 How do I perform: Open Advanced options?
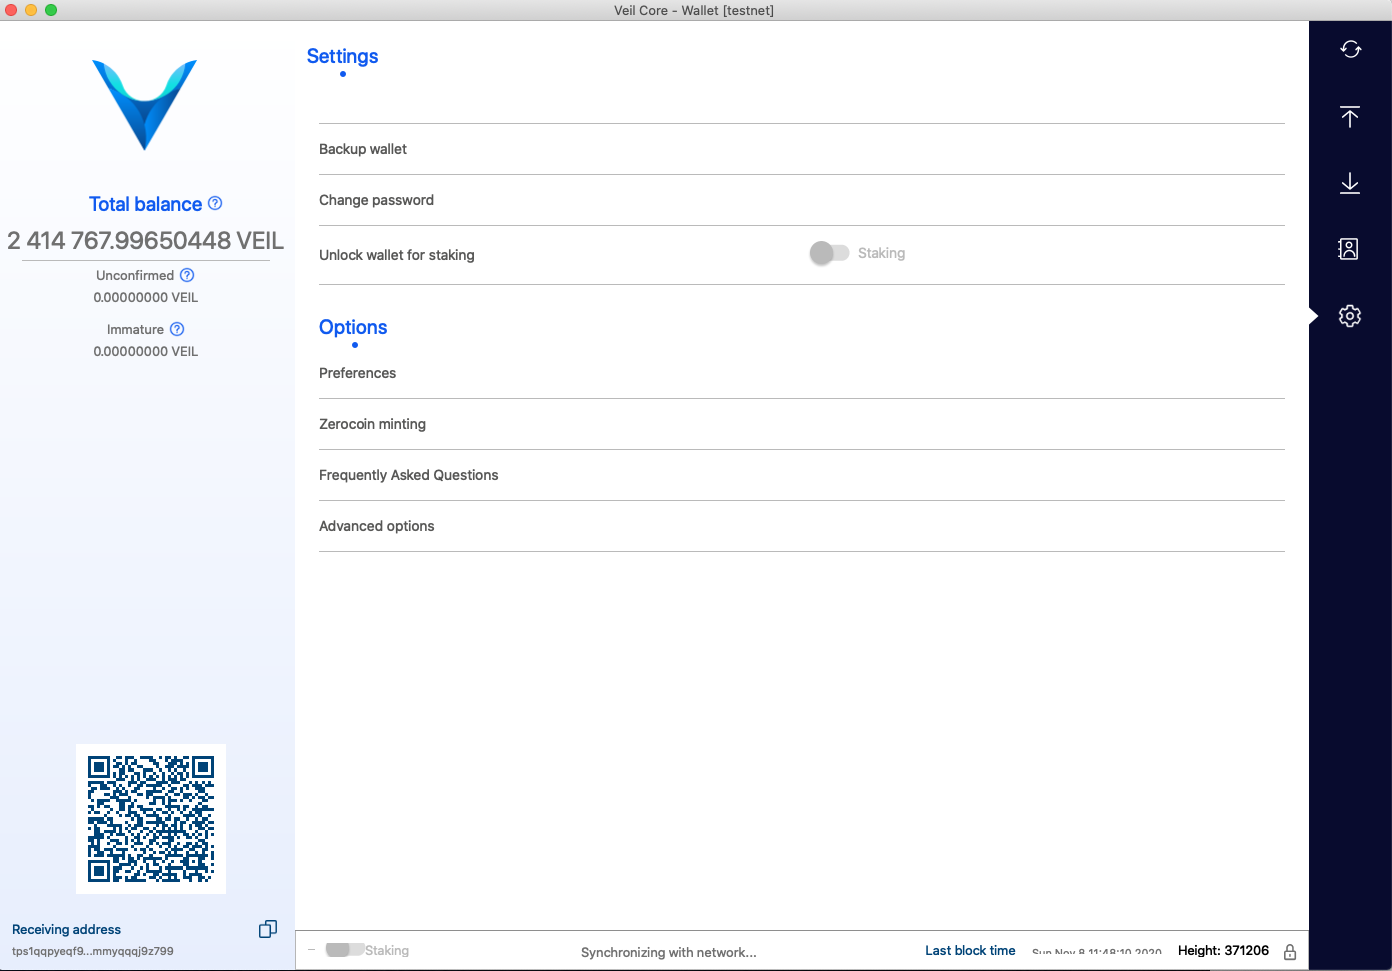tap(802, 526)
